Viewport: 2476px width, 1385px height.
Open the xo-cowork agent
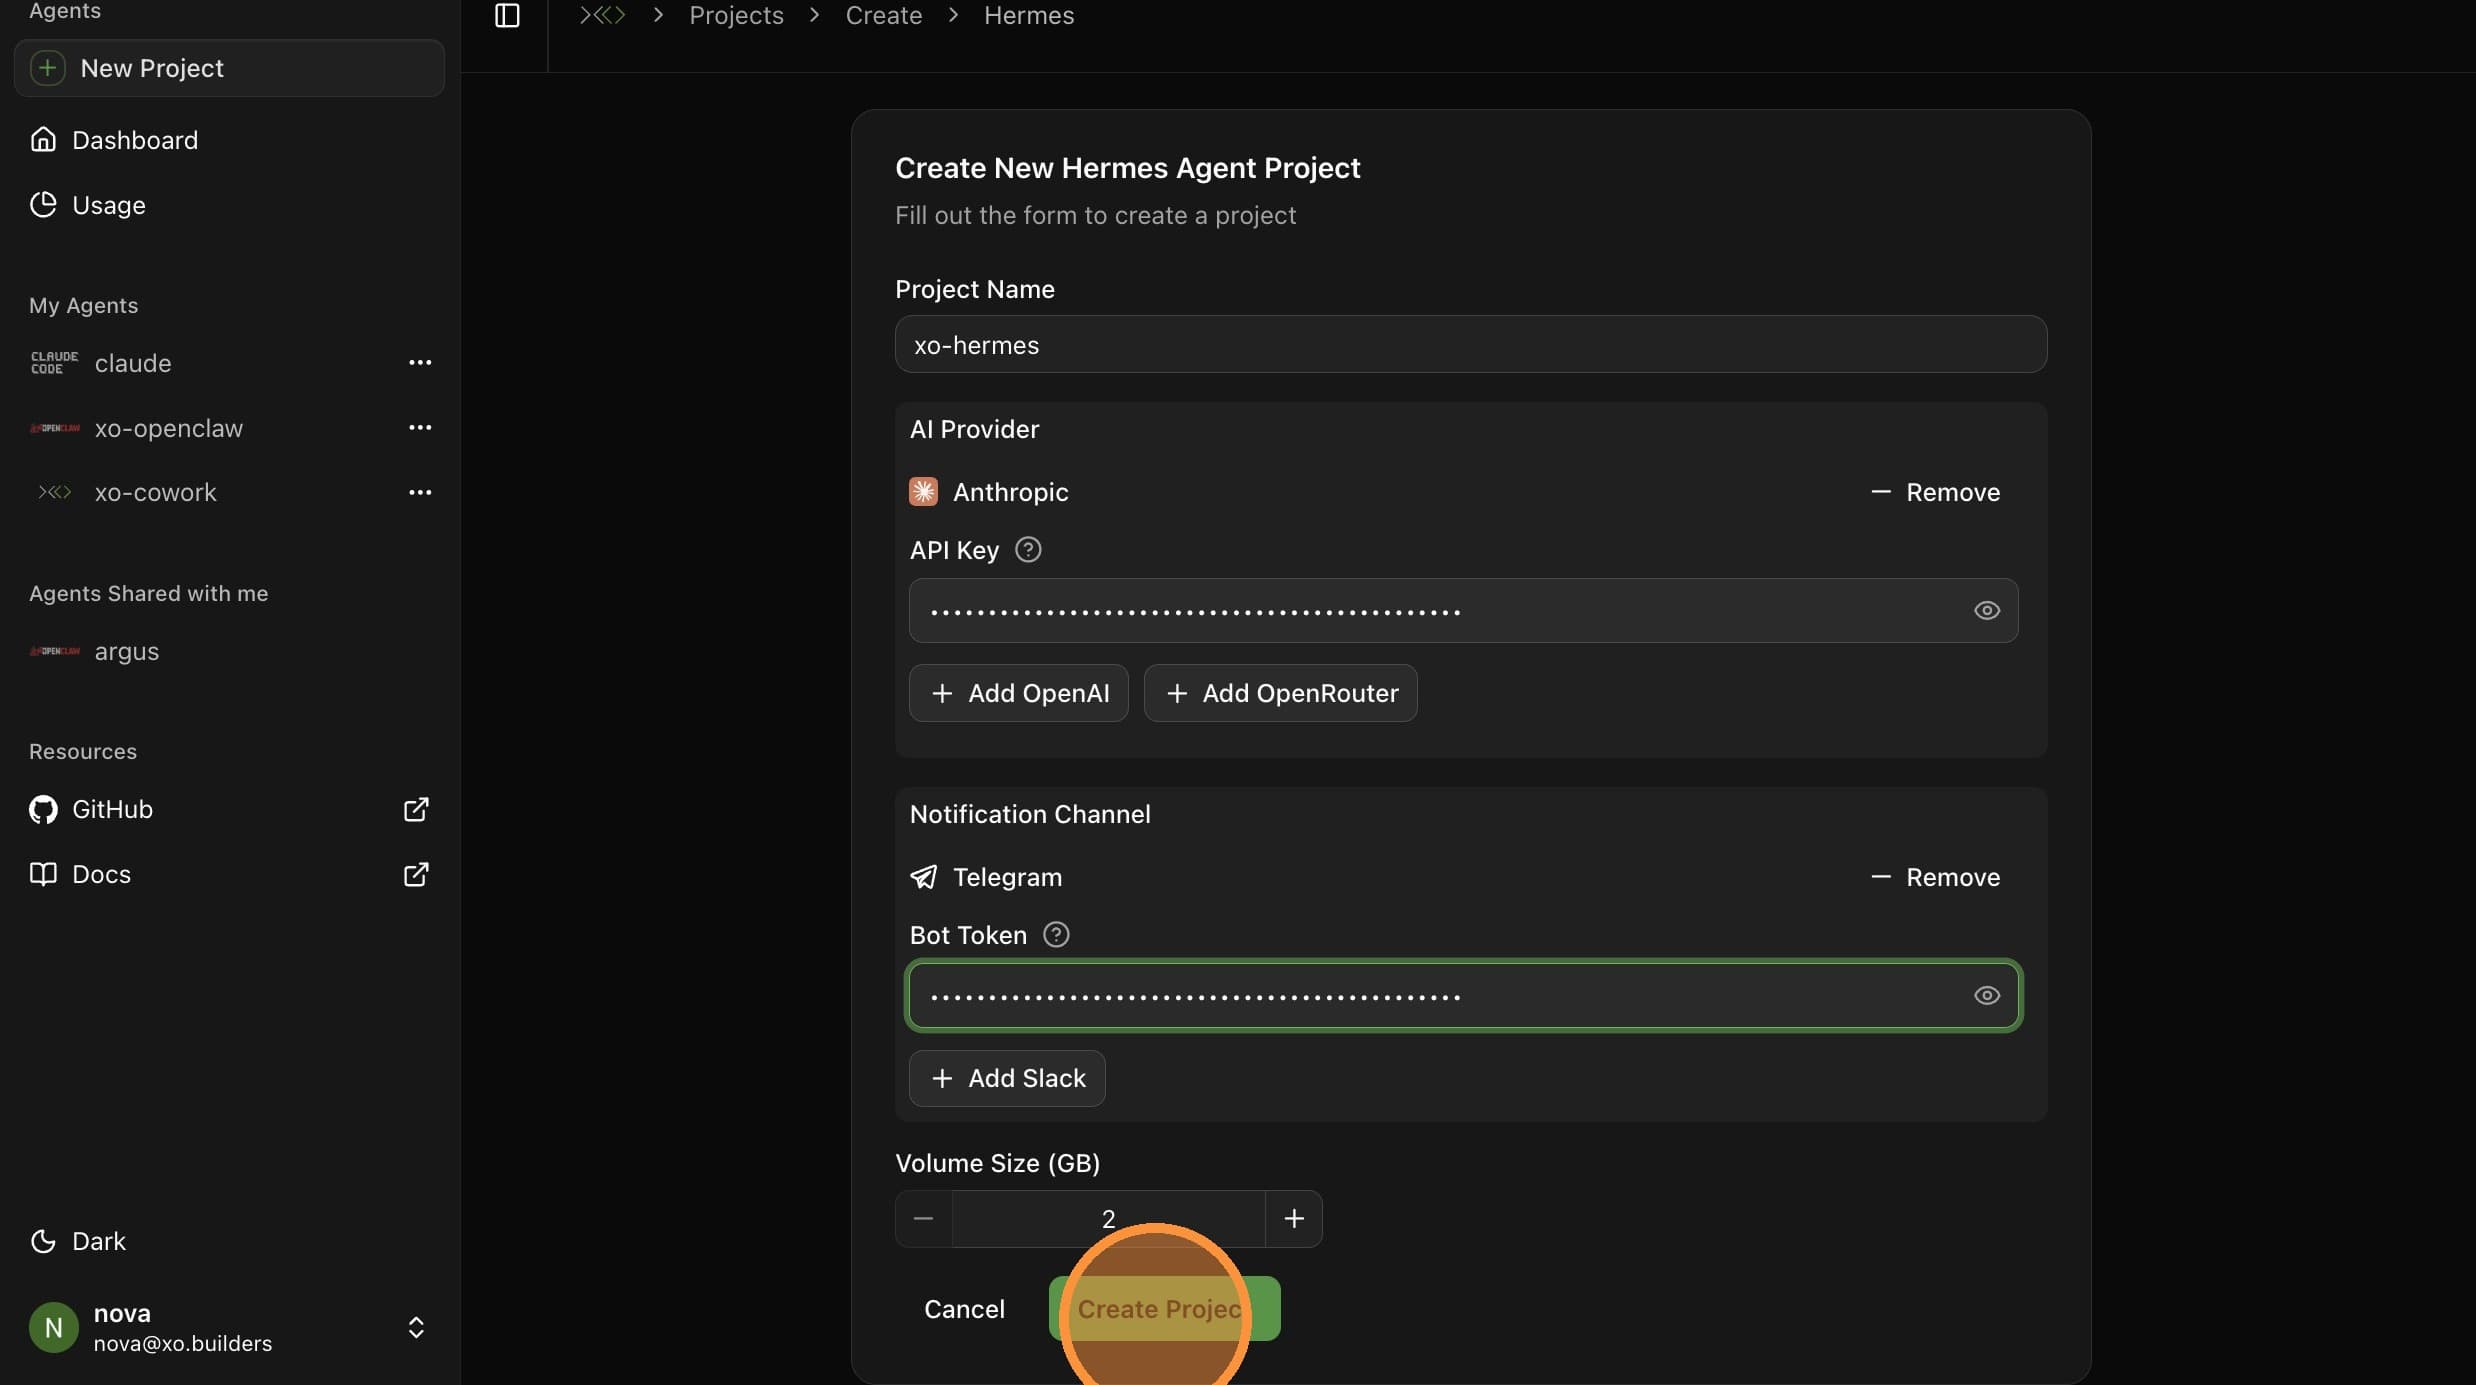[155, 492]
